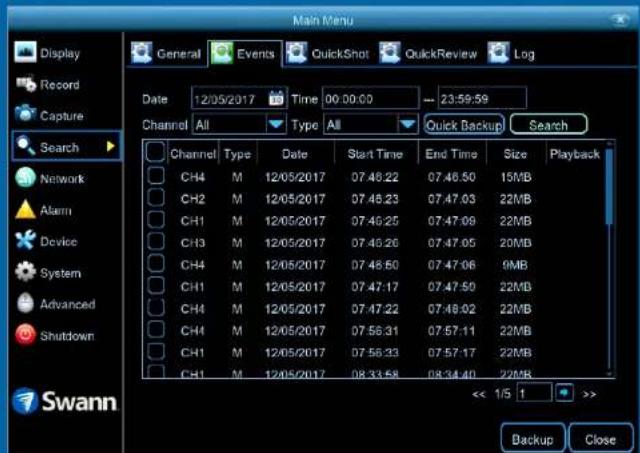The image size is (640, 453).
Task: Click the Start Time column header
Action: point(375,154)
